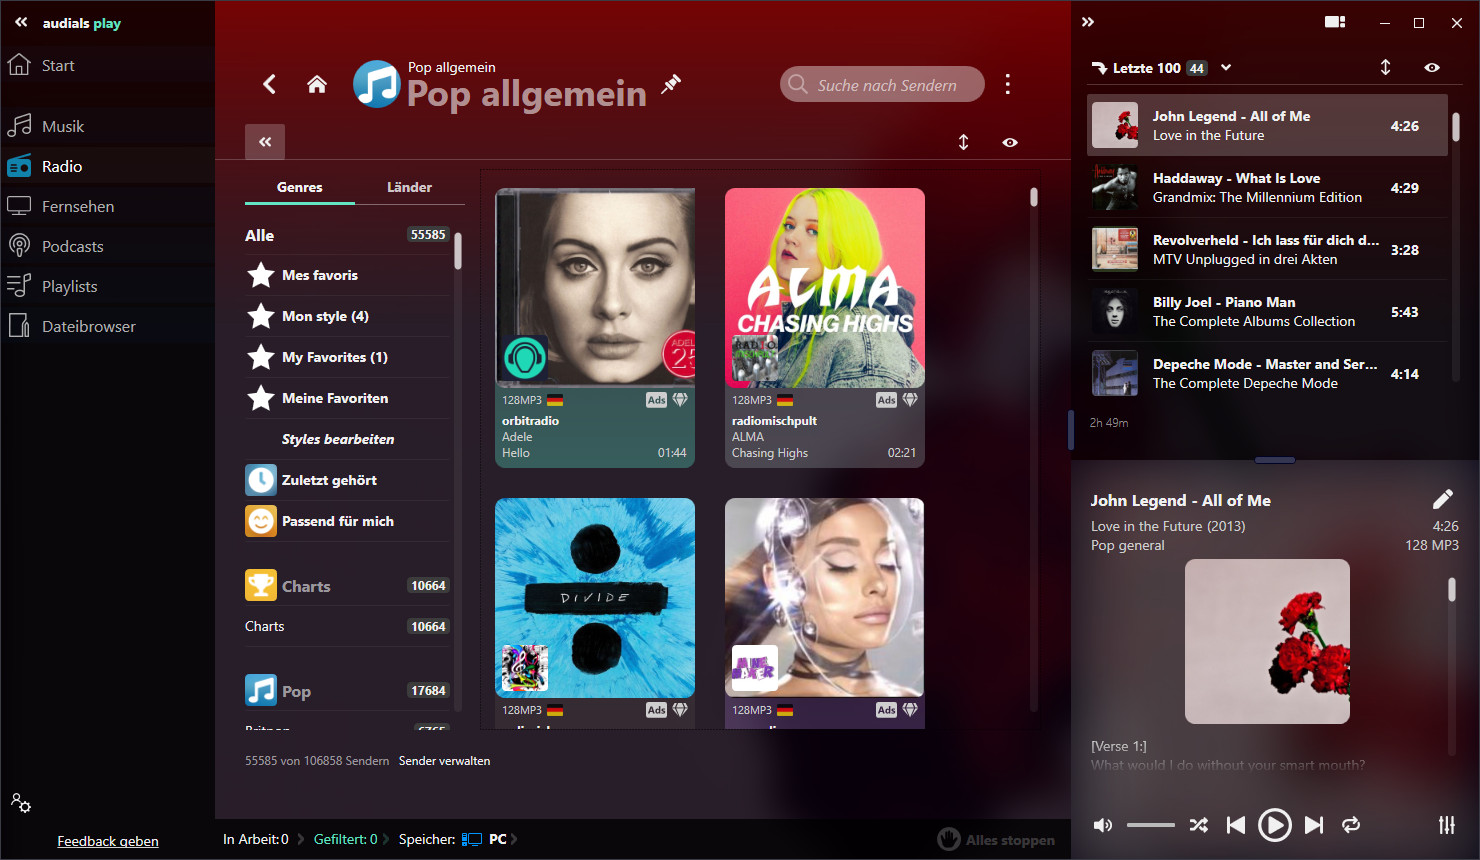
Task: Select Alle stations category
Action: pyautogui.click(x=347, y=235)
